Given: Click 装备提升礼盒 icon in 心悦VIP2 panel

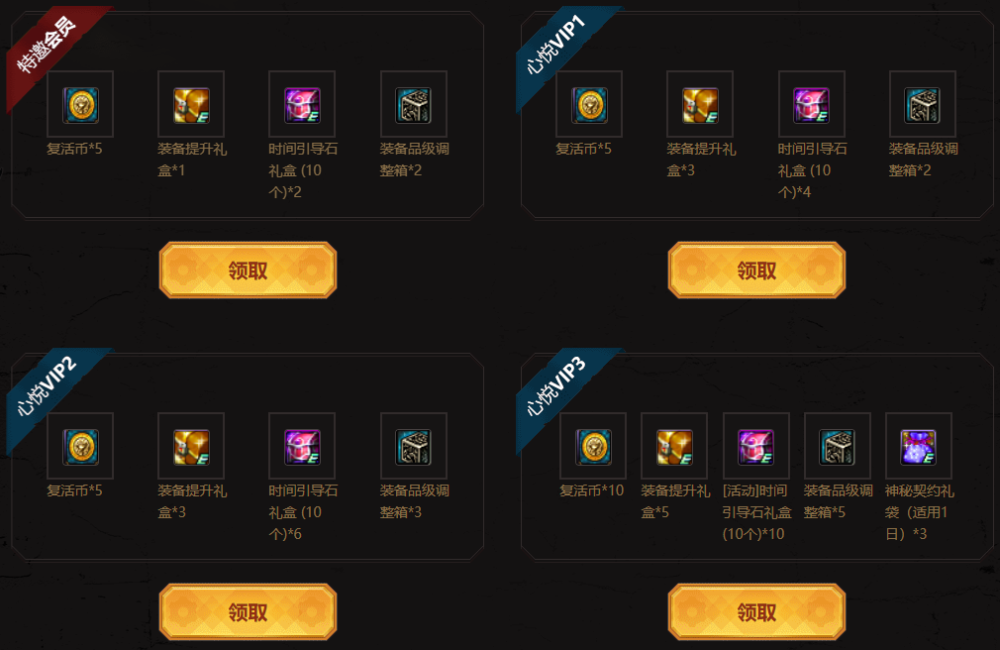Looking at the screenshot, I should (x=191, y=447).
